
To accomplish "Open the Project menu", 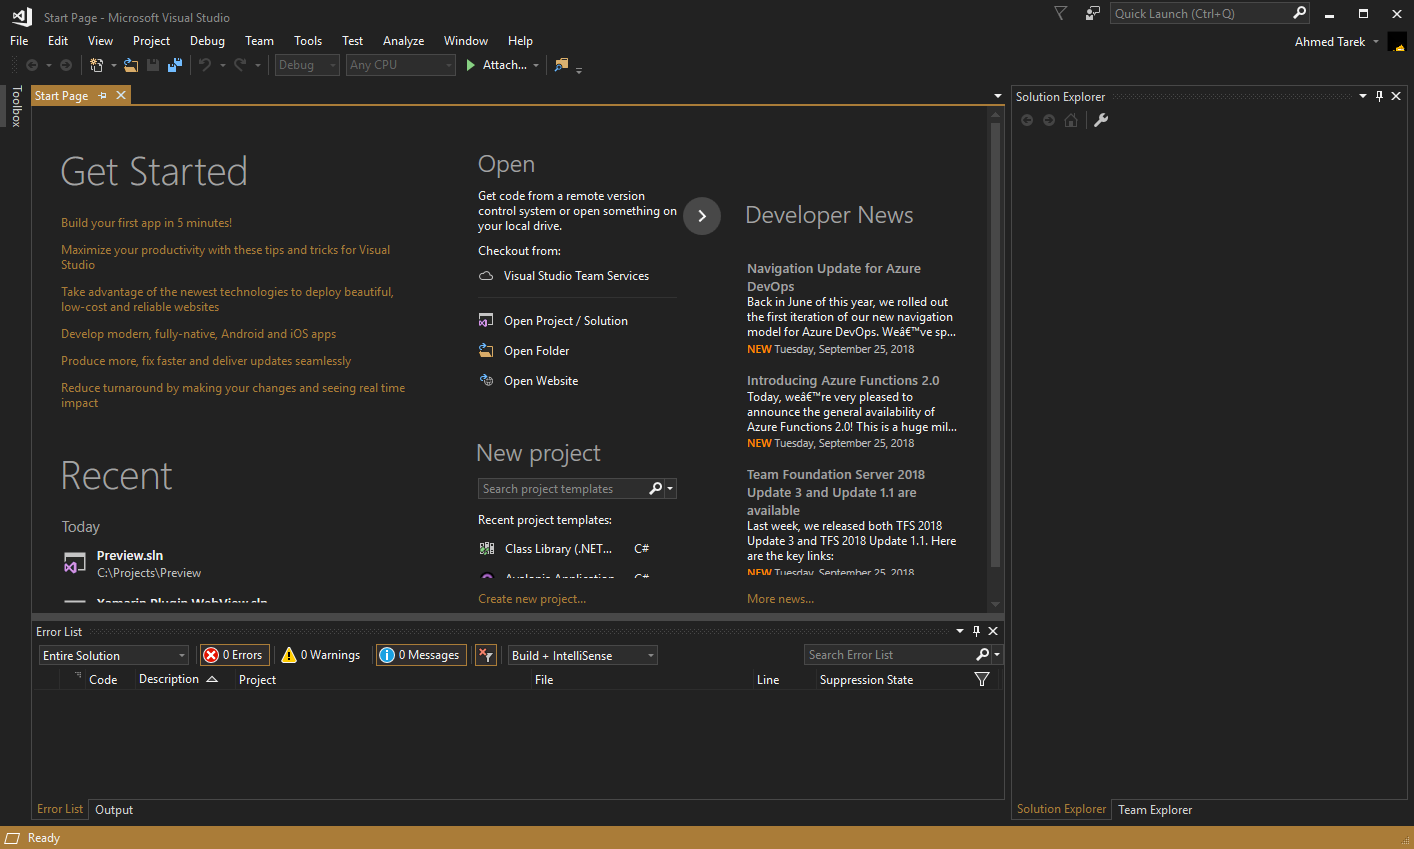I will pos(151,41).
